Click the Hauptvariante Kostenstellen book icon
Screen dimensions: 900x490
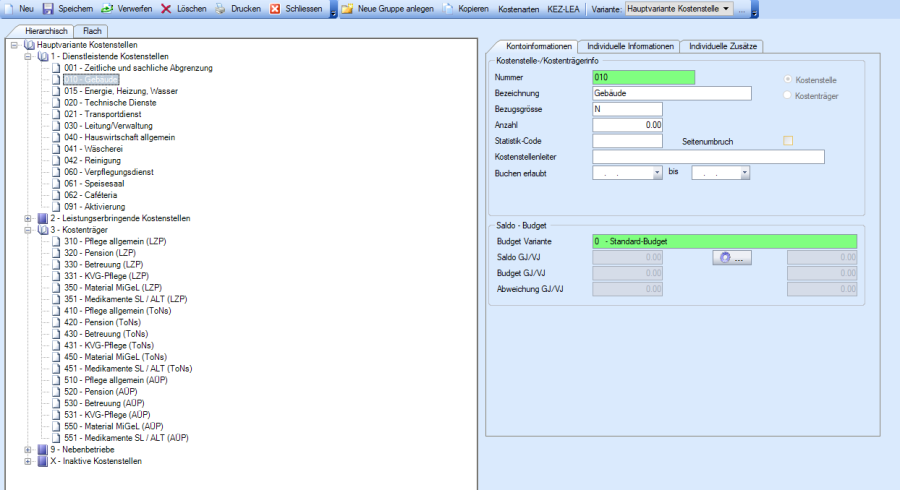coord(29,45)
